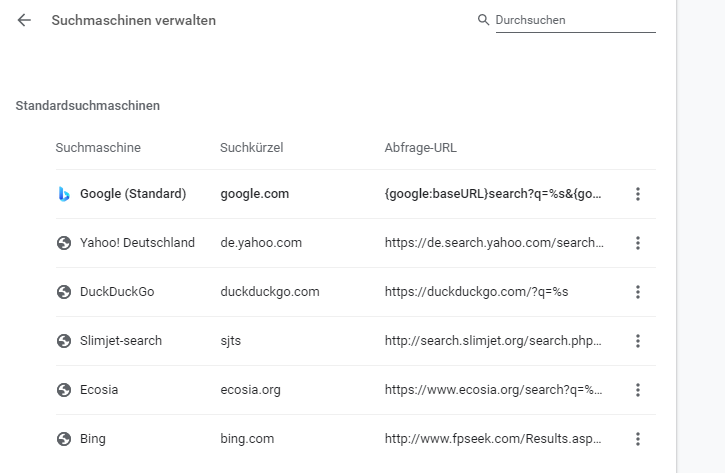Click the Slimjet query URL text
The height and width of the screenshot is (473, 725).
click(493, 341)
